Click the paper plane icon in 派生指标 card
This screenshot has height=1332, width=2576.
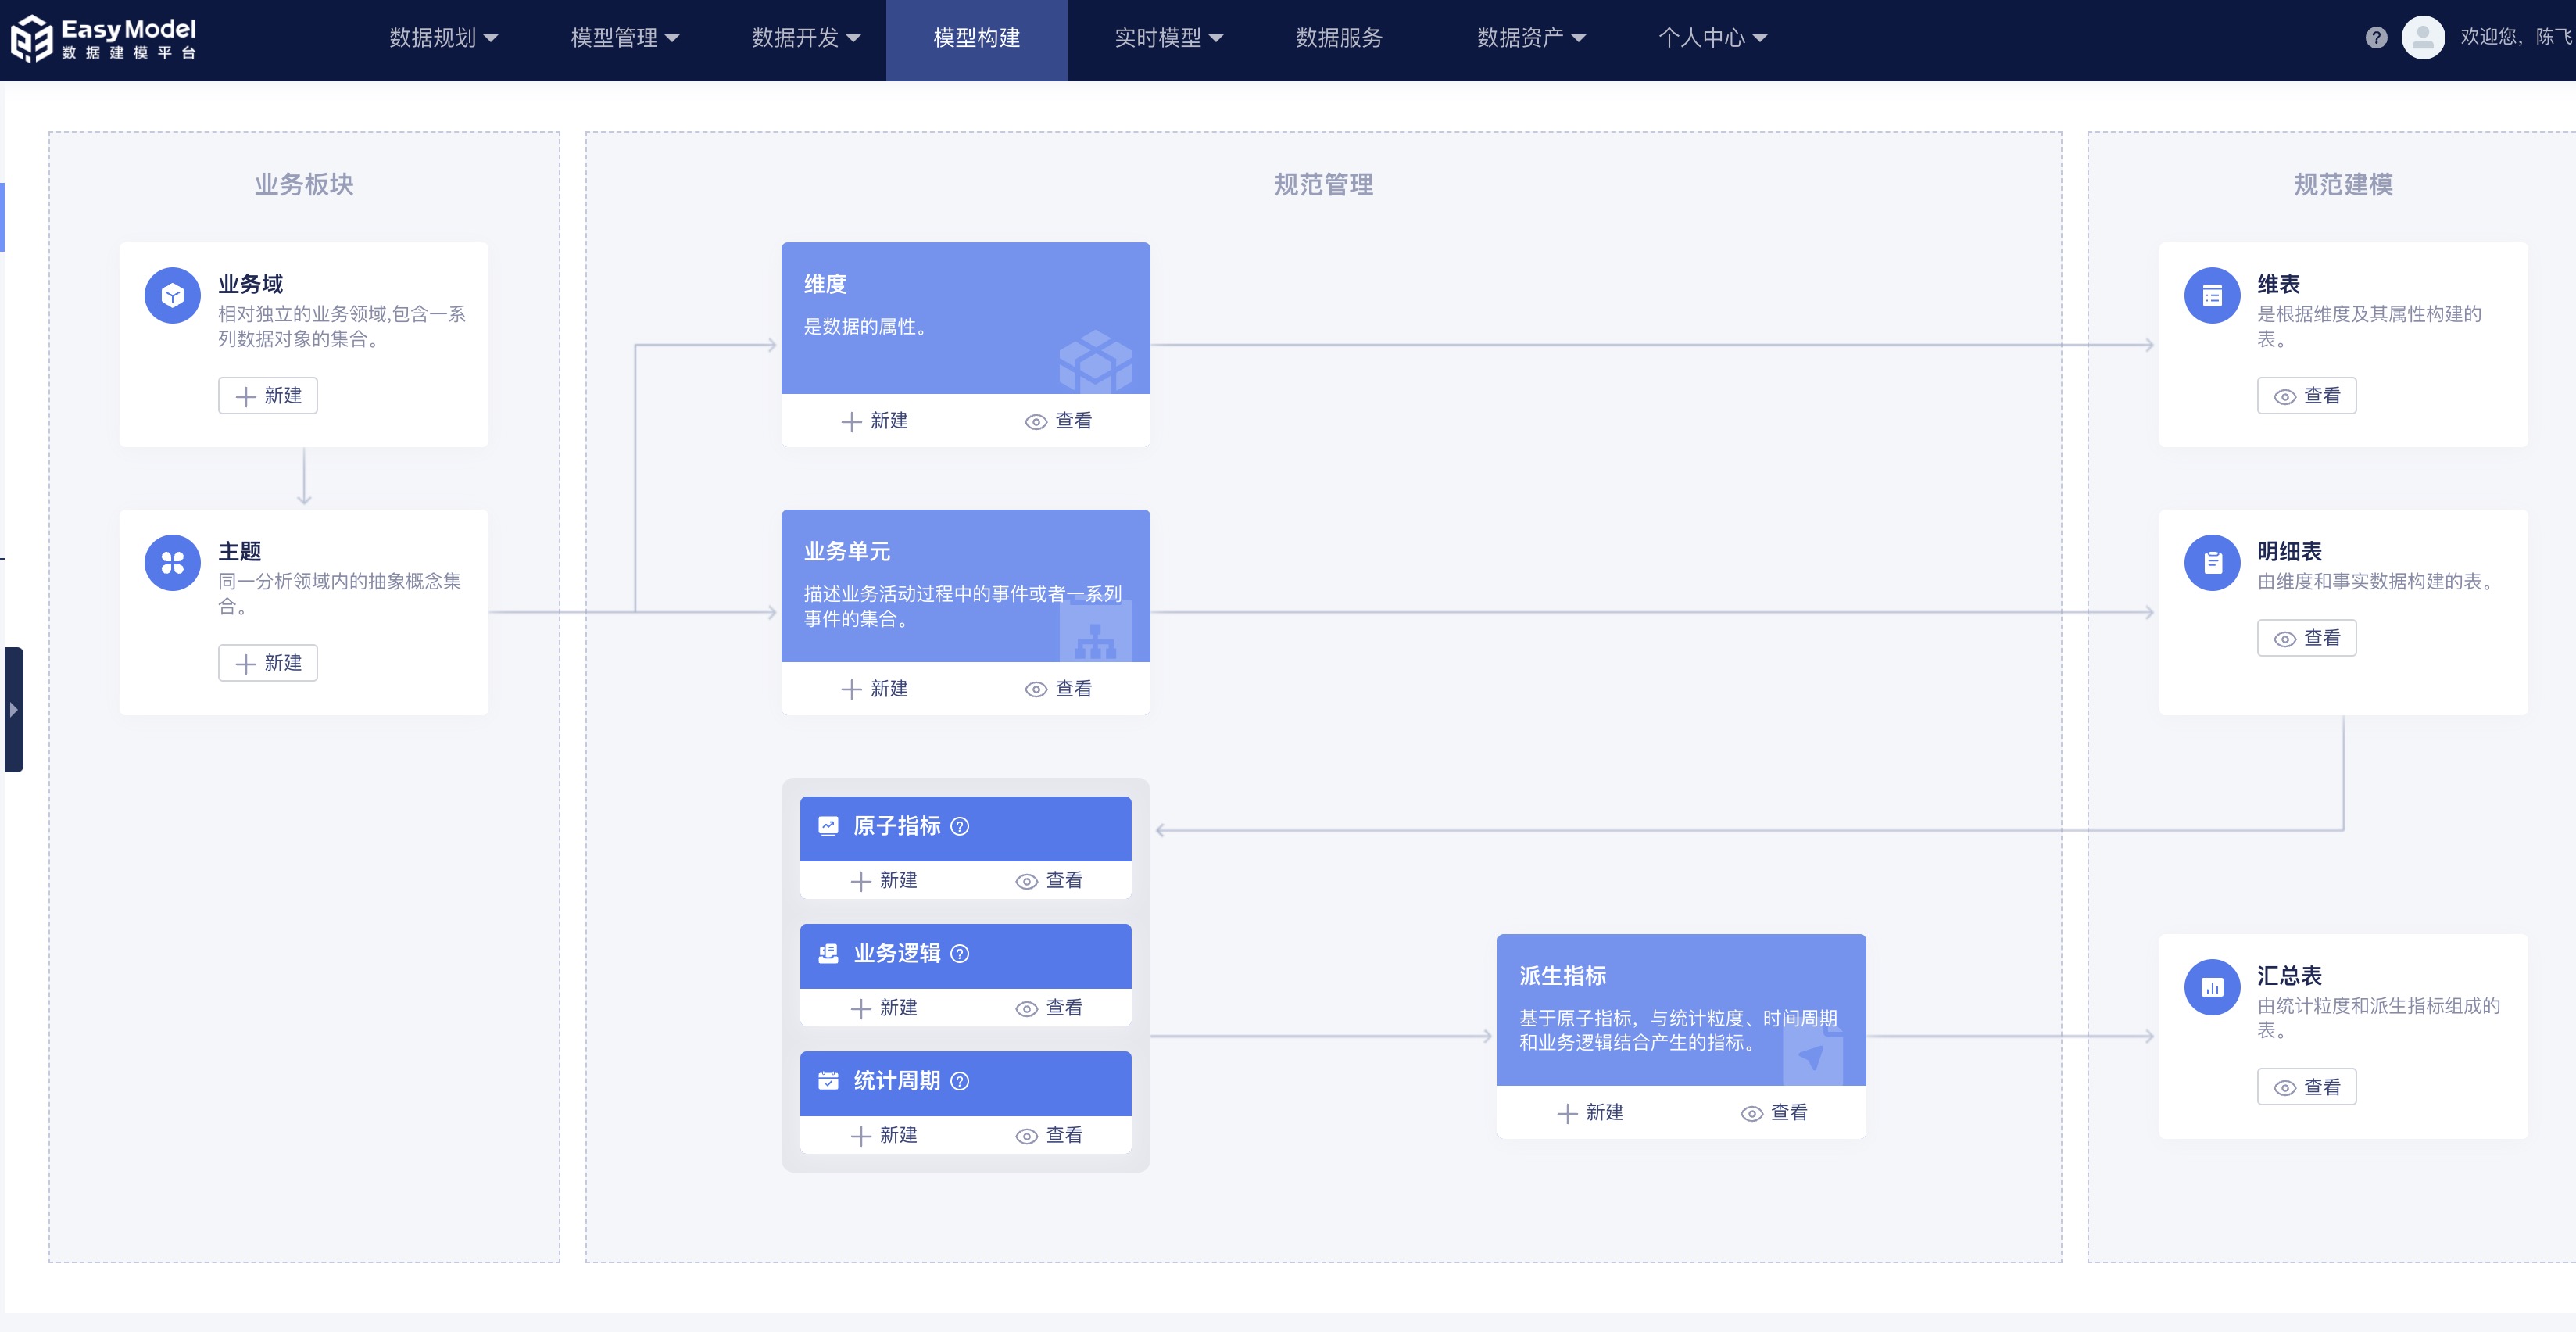(1812, 1056)
